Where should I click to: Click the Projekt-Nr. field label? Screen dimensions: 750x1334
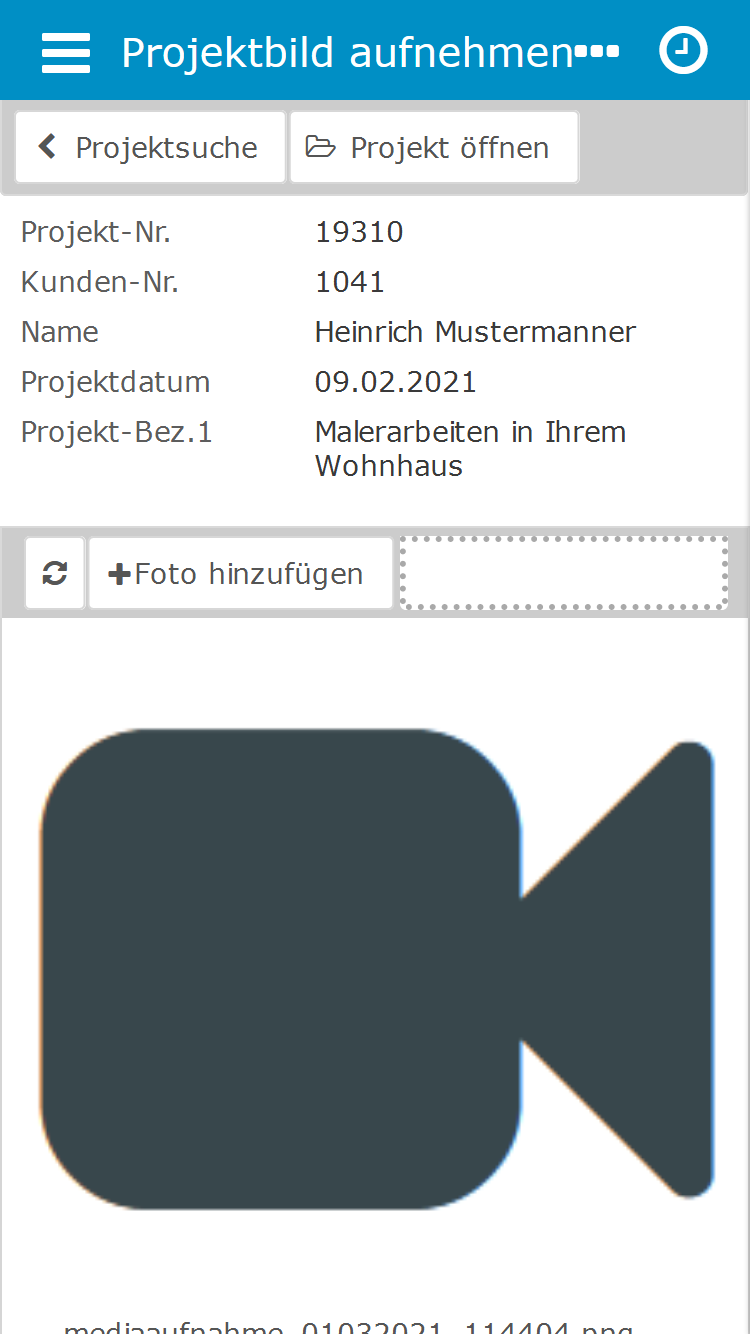(x=96, y=232)
